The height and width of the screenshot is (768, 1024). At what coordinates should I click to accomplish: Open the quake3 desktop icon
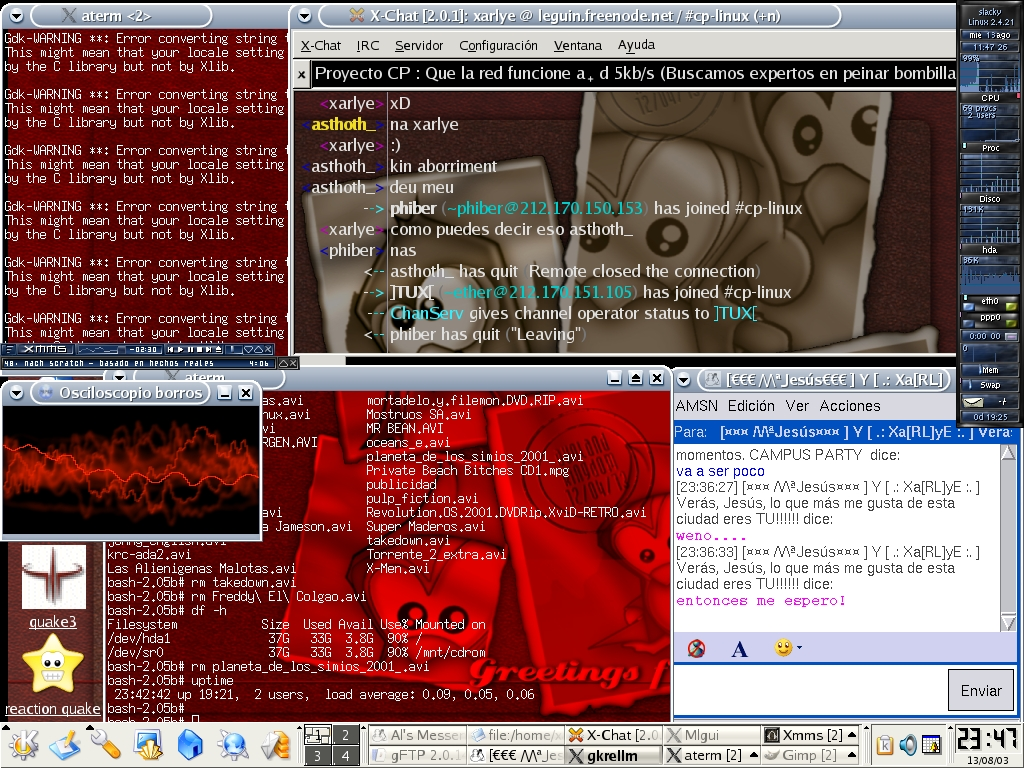point(53,578)
